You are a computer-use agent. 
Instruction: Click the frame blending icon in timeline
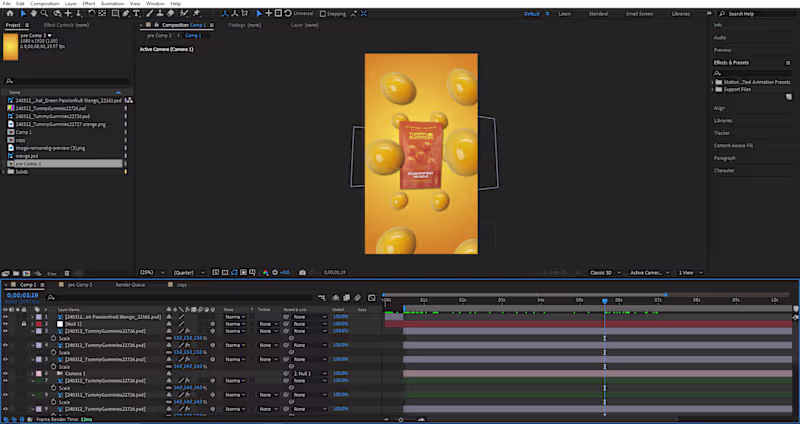(346, 297)
